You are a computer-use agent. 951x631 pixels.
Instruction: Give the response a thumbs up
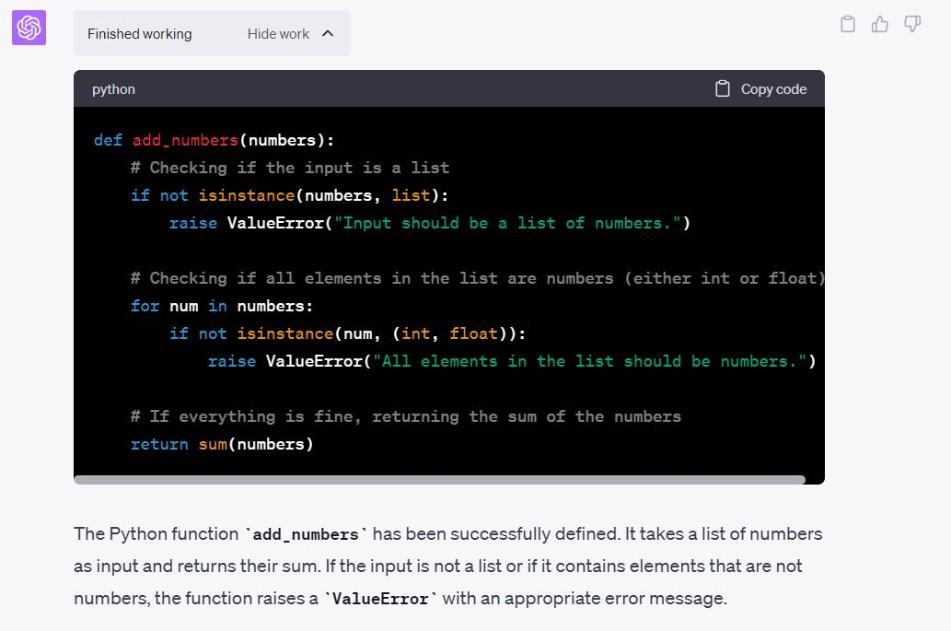(x=879, y=24)
